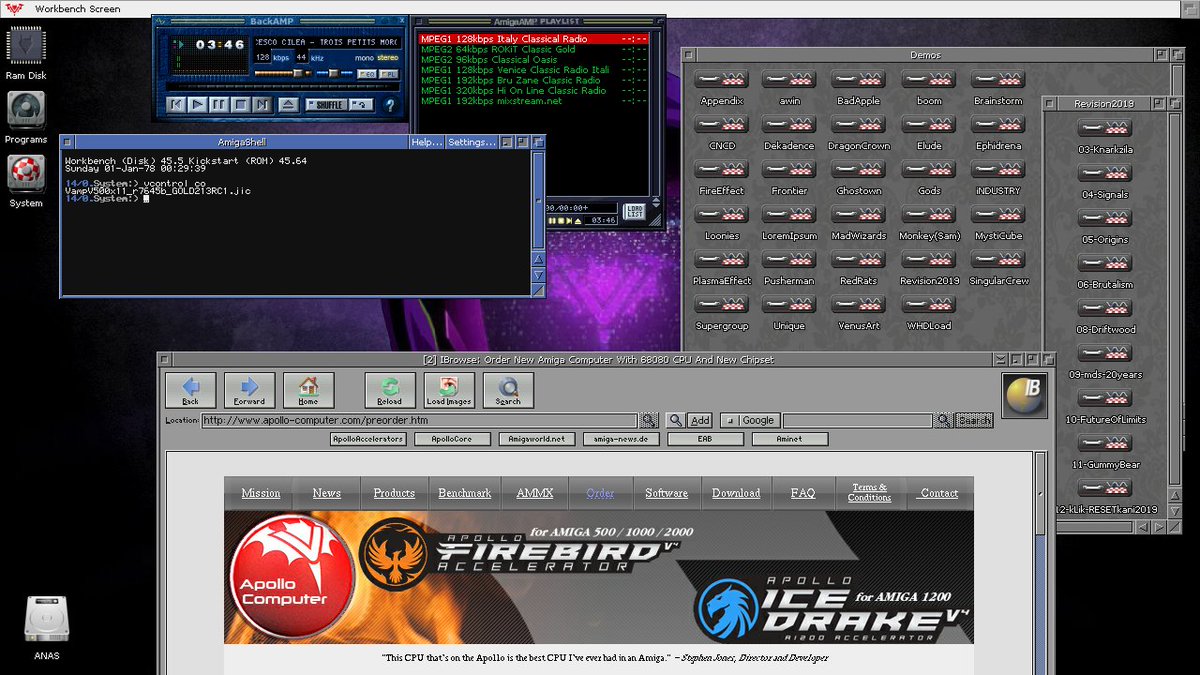Viewport: 1200px width, 675px height.
Task: Open Settings in AmigaShell title bar
Action: pos(471,142)
